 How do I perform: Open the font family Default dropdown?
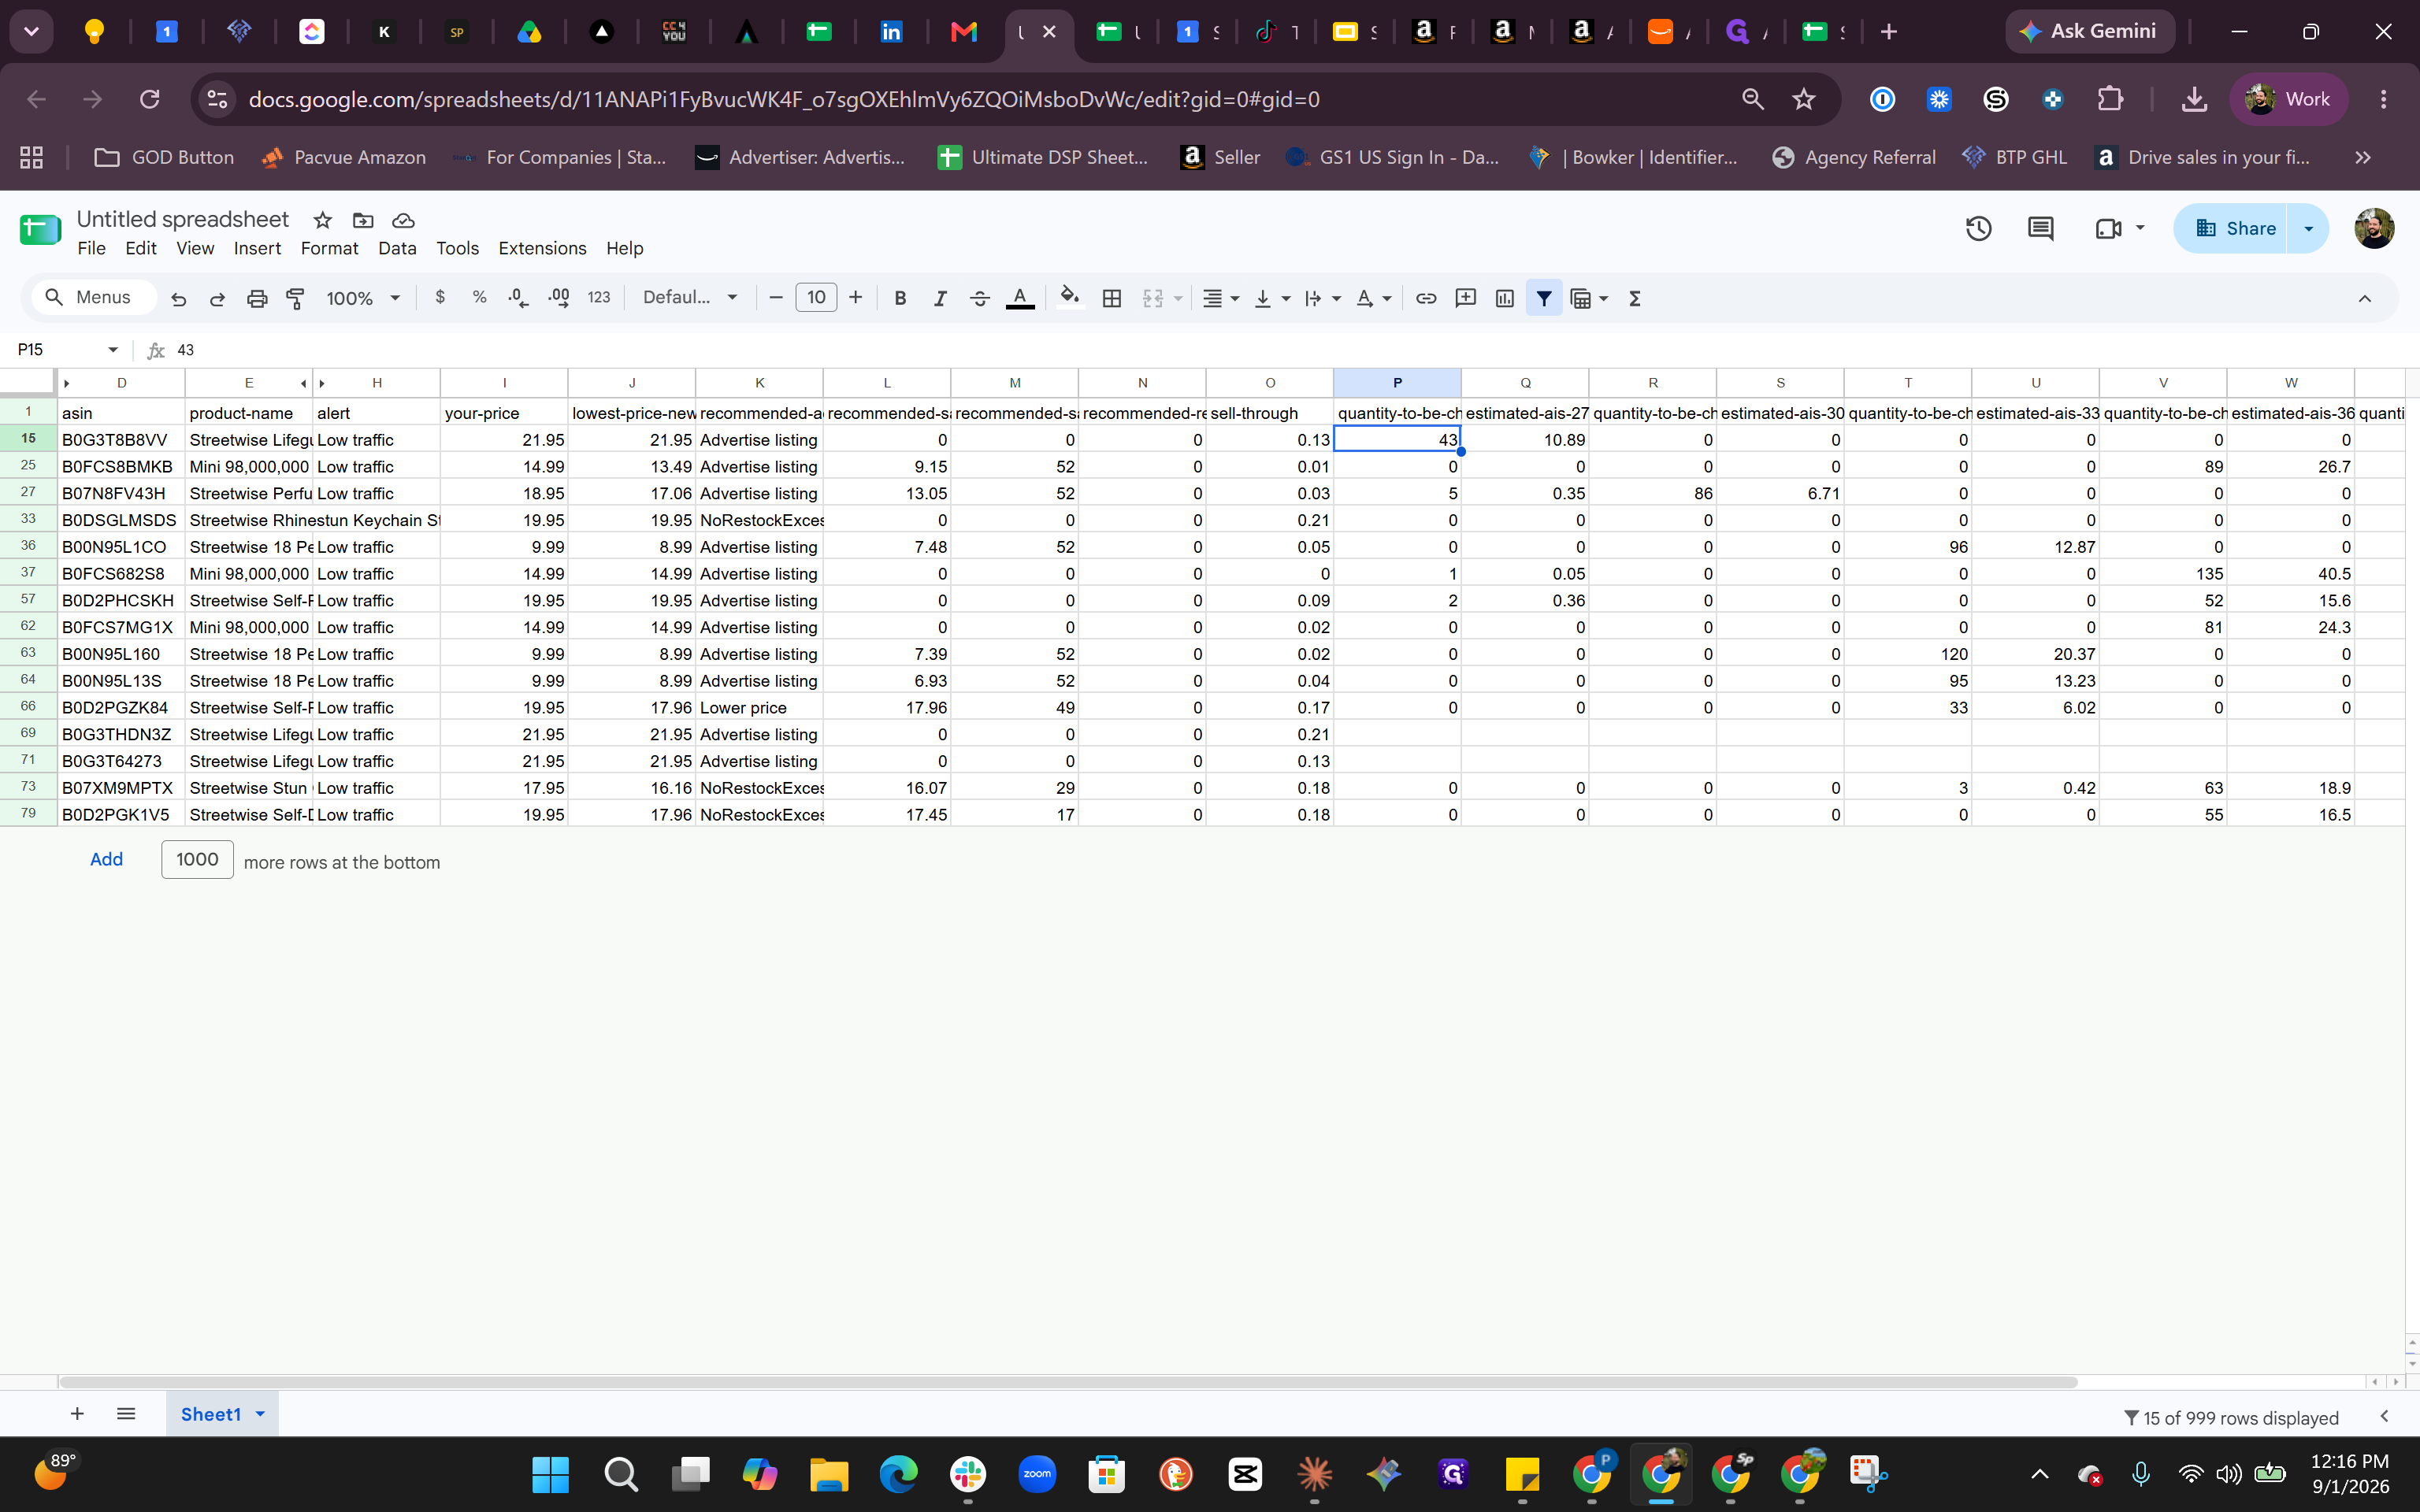tap(690, 297)
